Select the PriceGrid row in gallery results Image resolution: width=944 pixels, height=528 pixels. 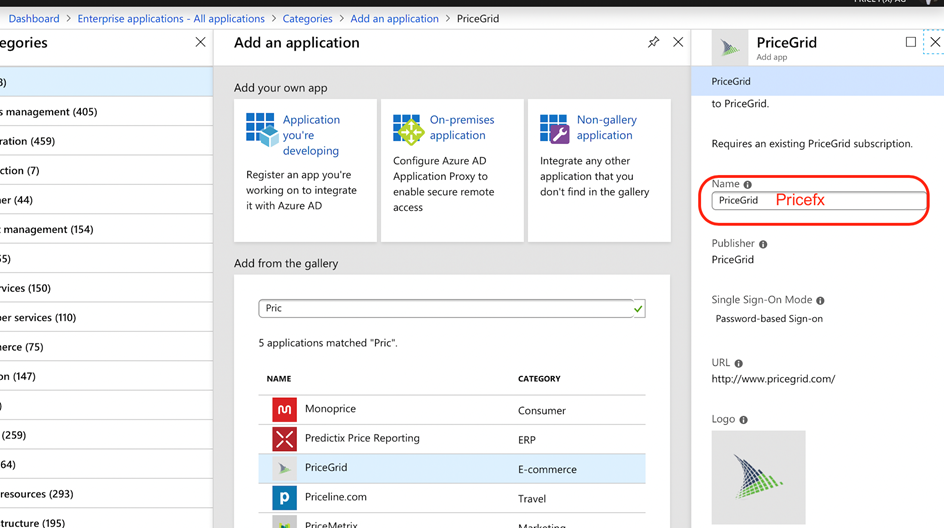coord(451,468)
